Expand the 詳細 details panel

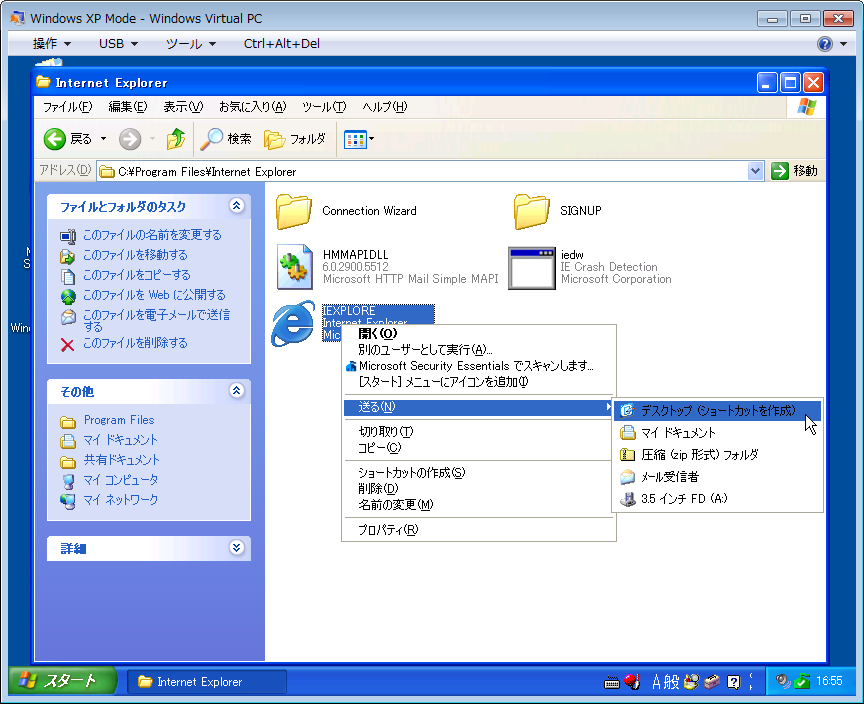pos(236,548)
